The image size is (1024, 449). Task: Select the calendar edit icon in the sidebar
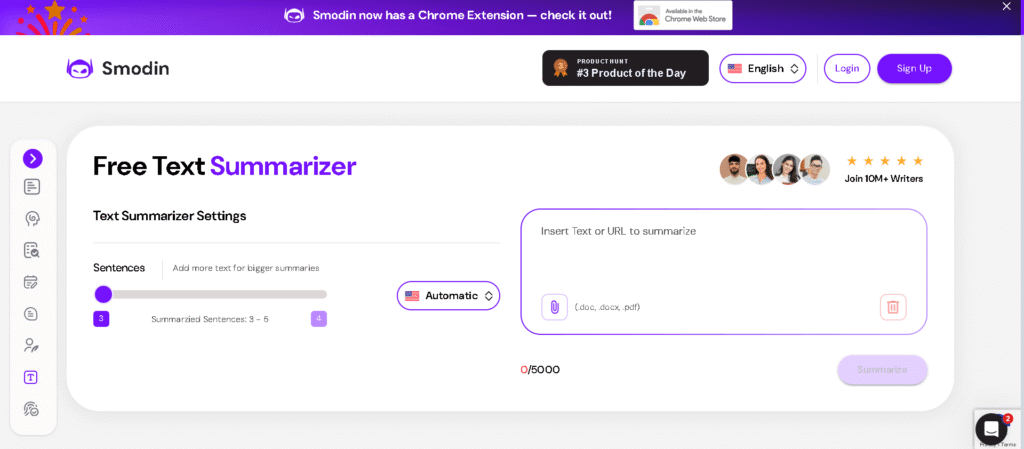[x=32, y=282]
